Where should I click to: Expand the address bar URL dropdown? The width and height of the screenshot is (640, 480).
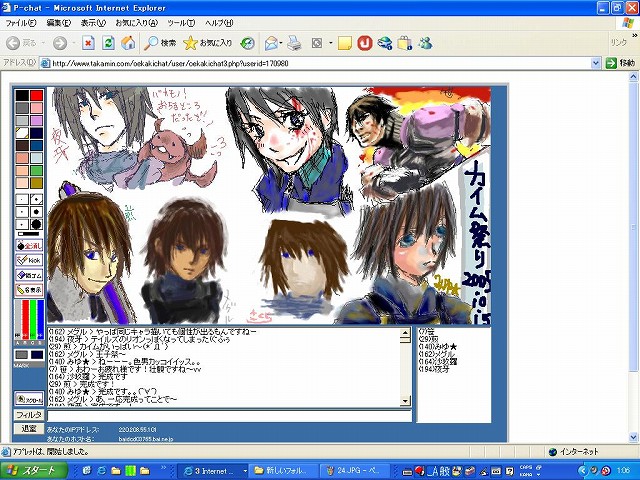tap(596, 63)
